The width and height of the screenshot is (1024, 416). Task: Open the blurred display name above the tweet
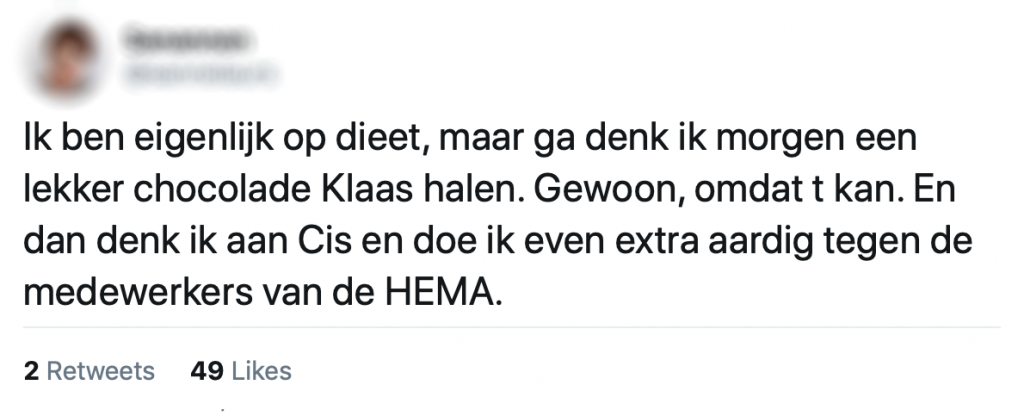point(187,40)
